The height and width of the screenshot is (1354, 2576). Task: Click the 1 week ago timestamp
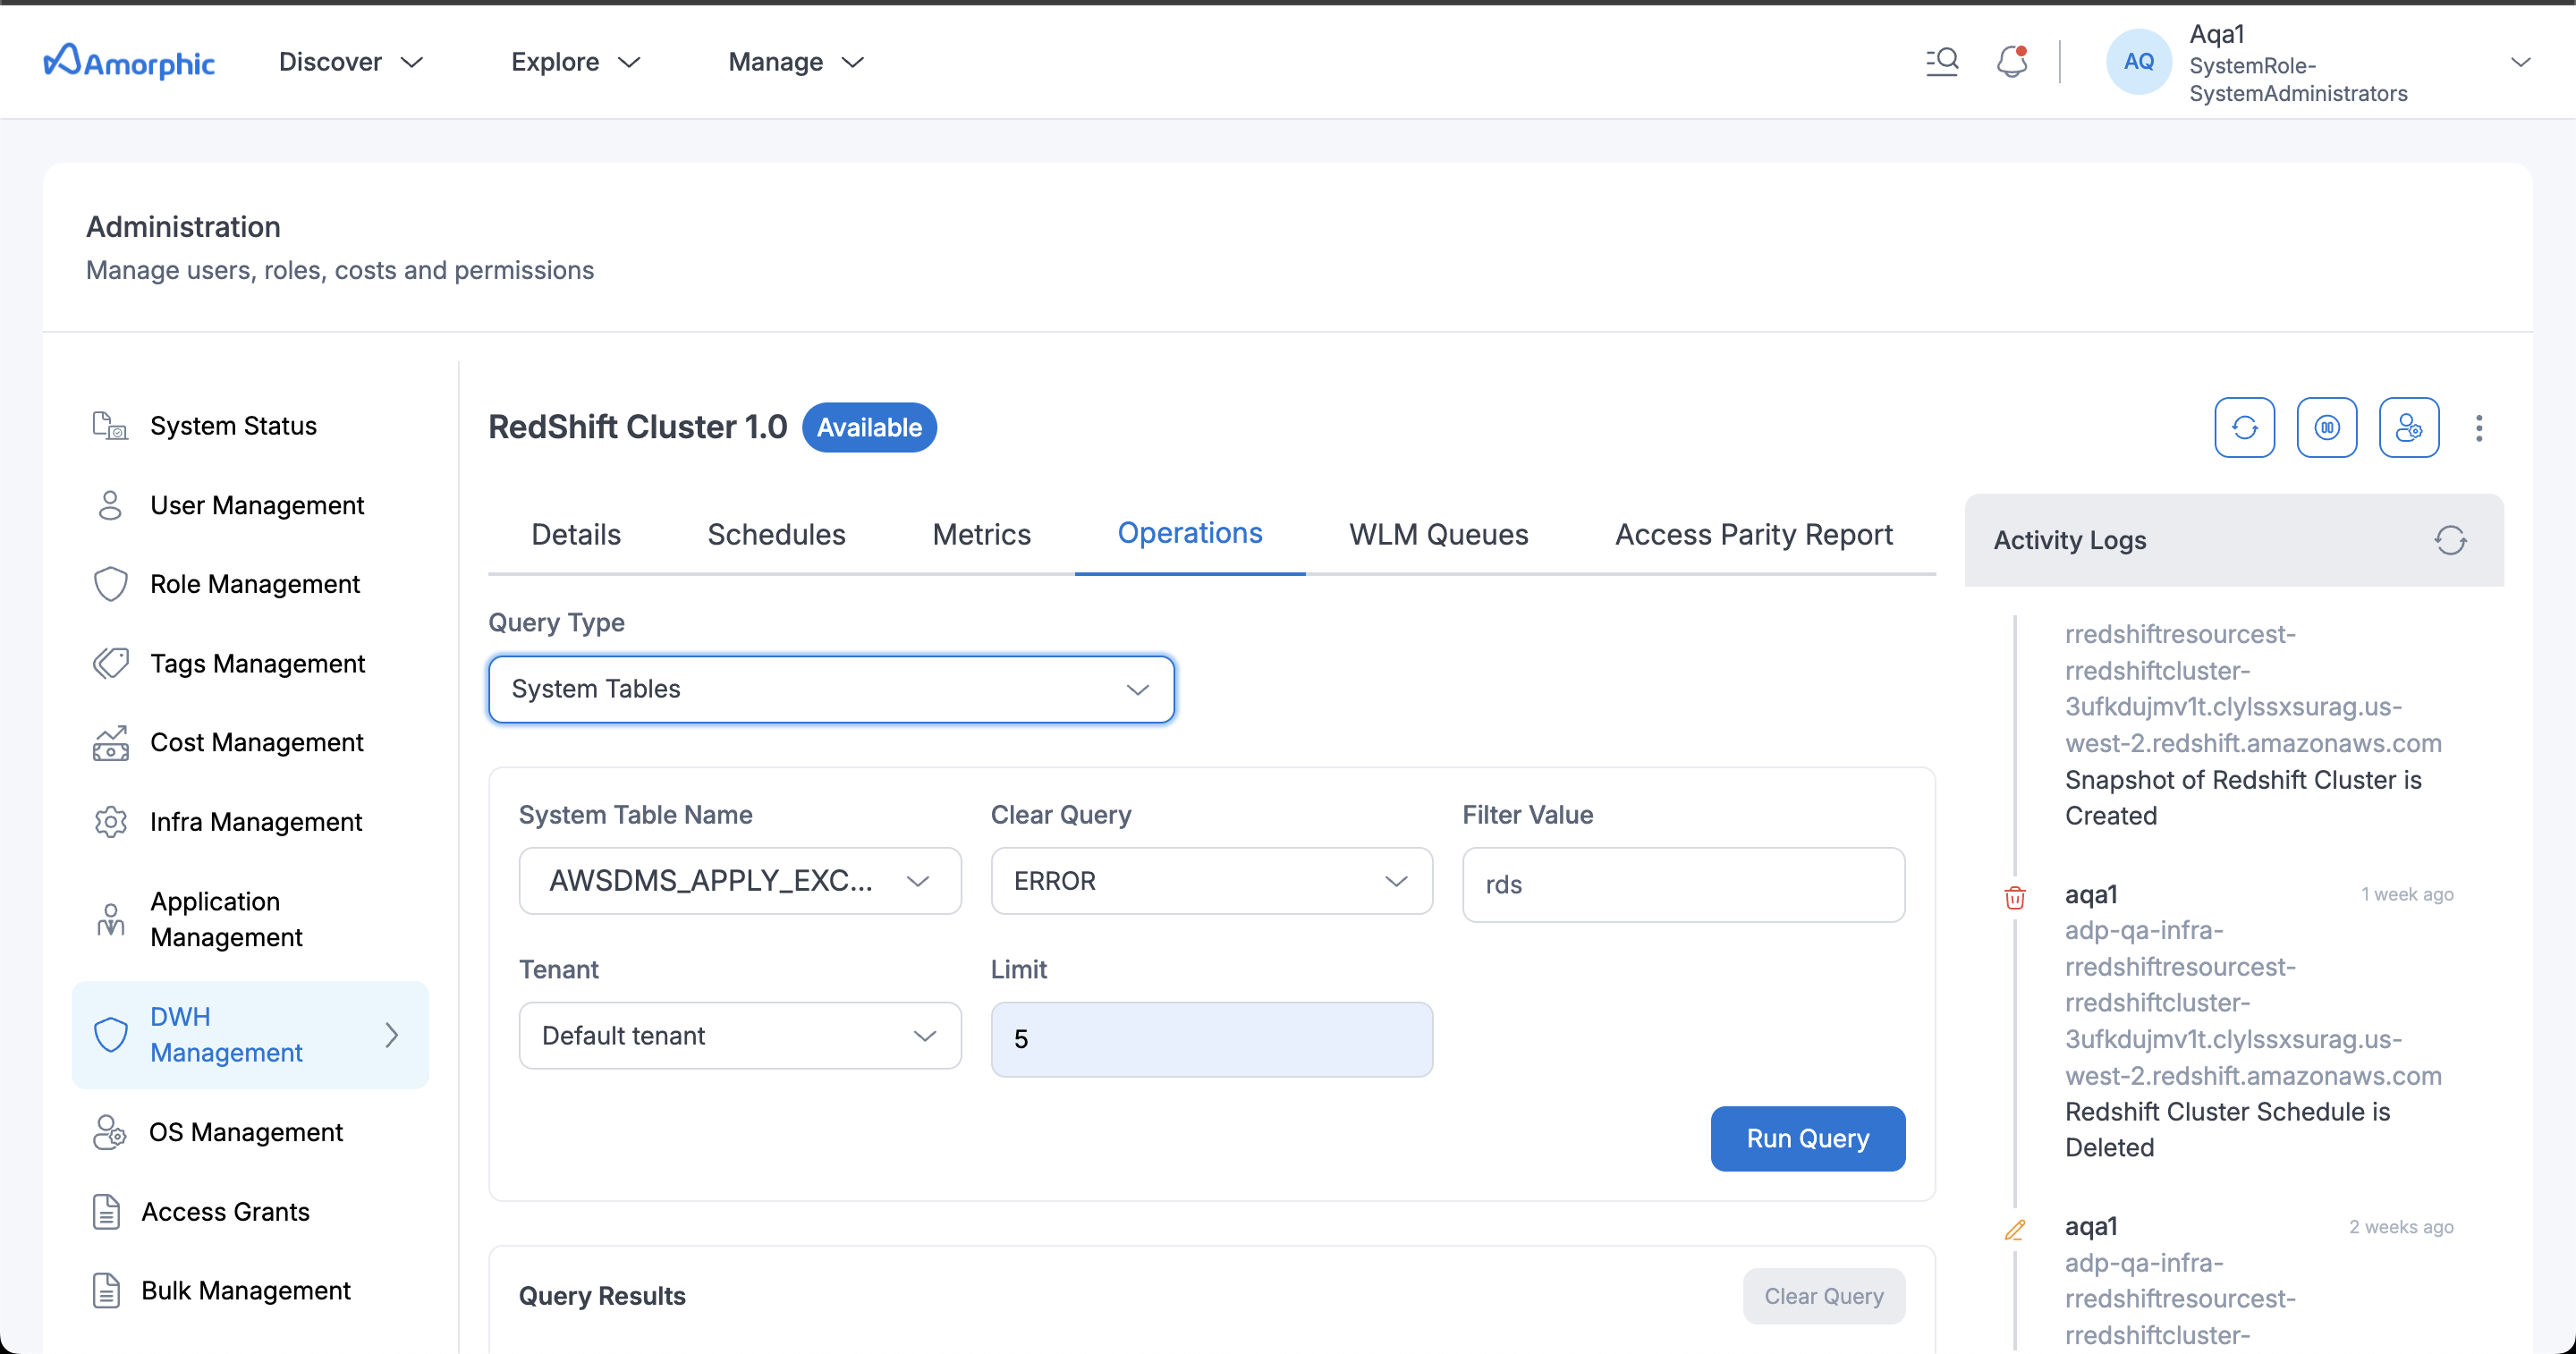click(2407, 894)
